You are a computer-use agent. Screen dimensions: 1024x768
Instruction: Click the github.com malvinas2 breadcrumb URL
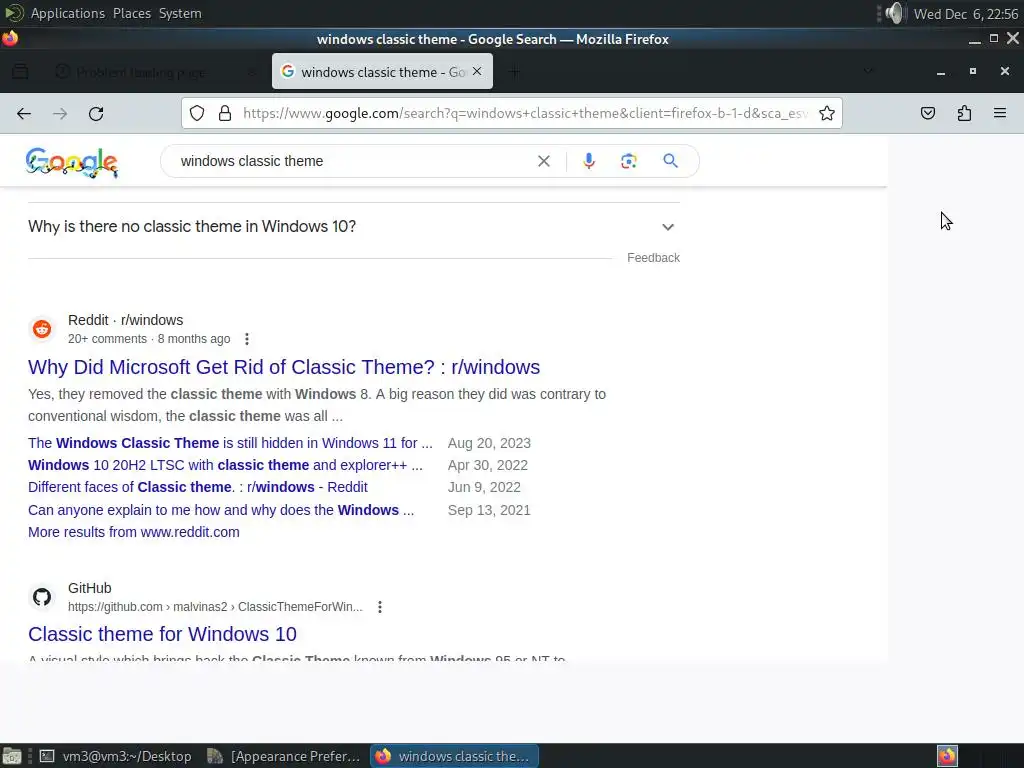click(x=215, y=607)
